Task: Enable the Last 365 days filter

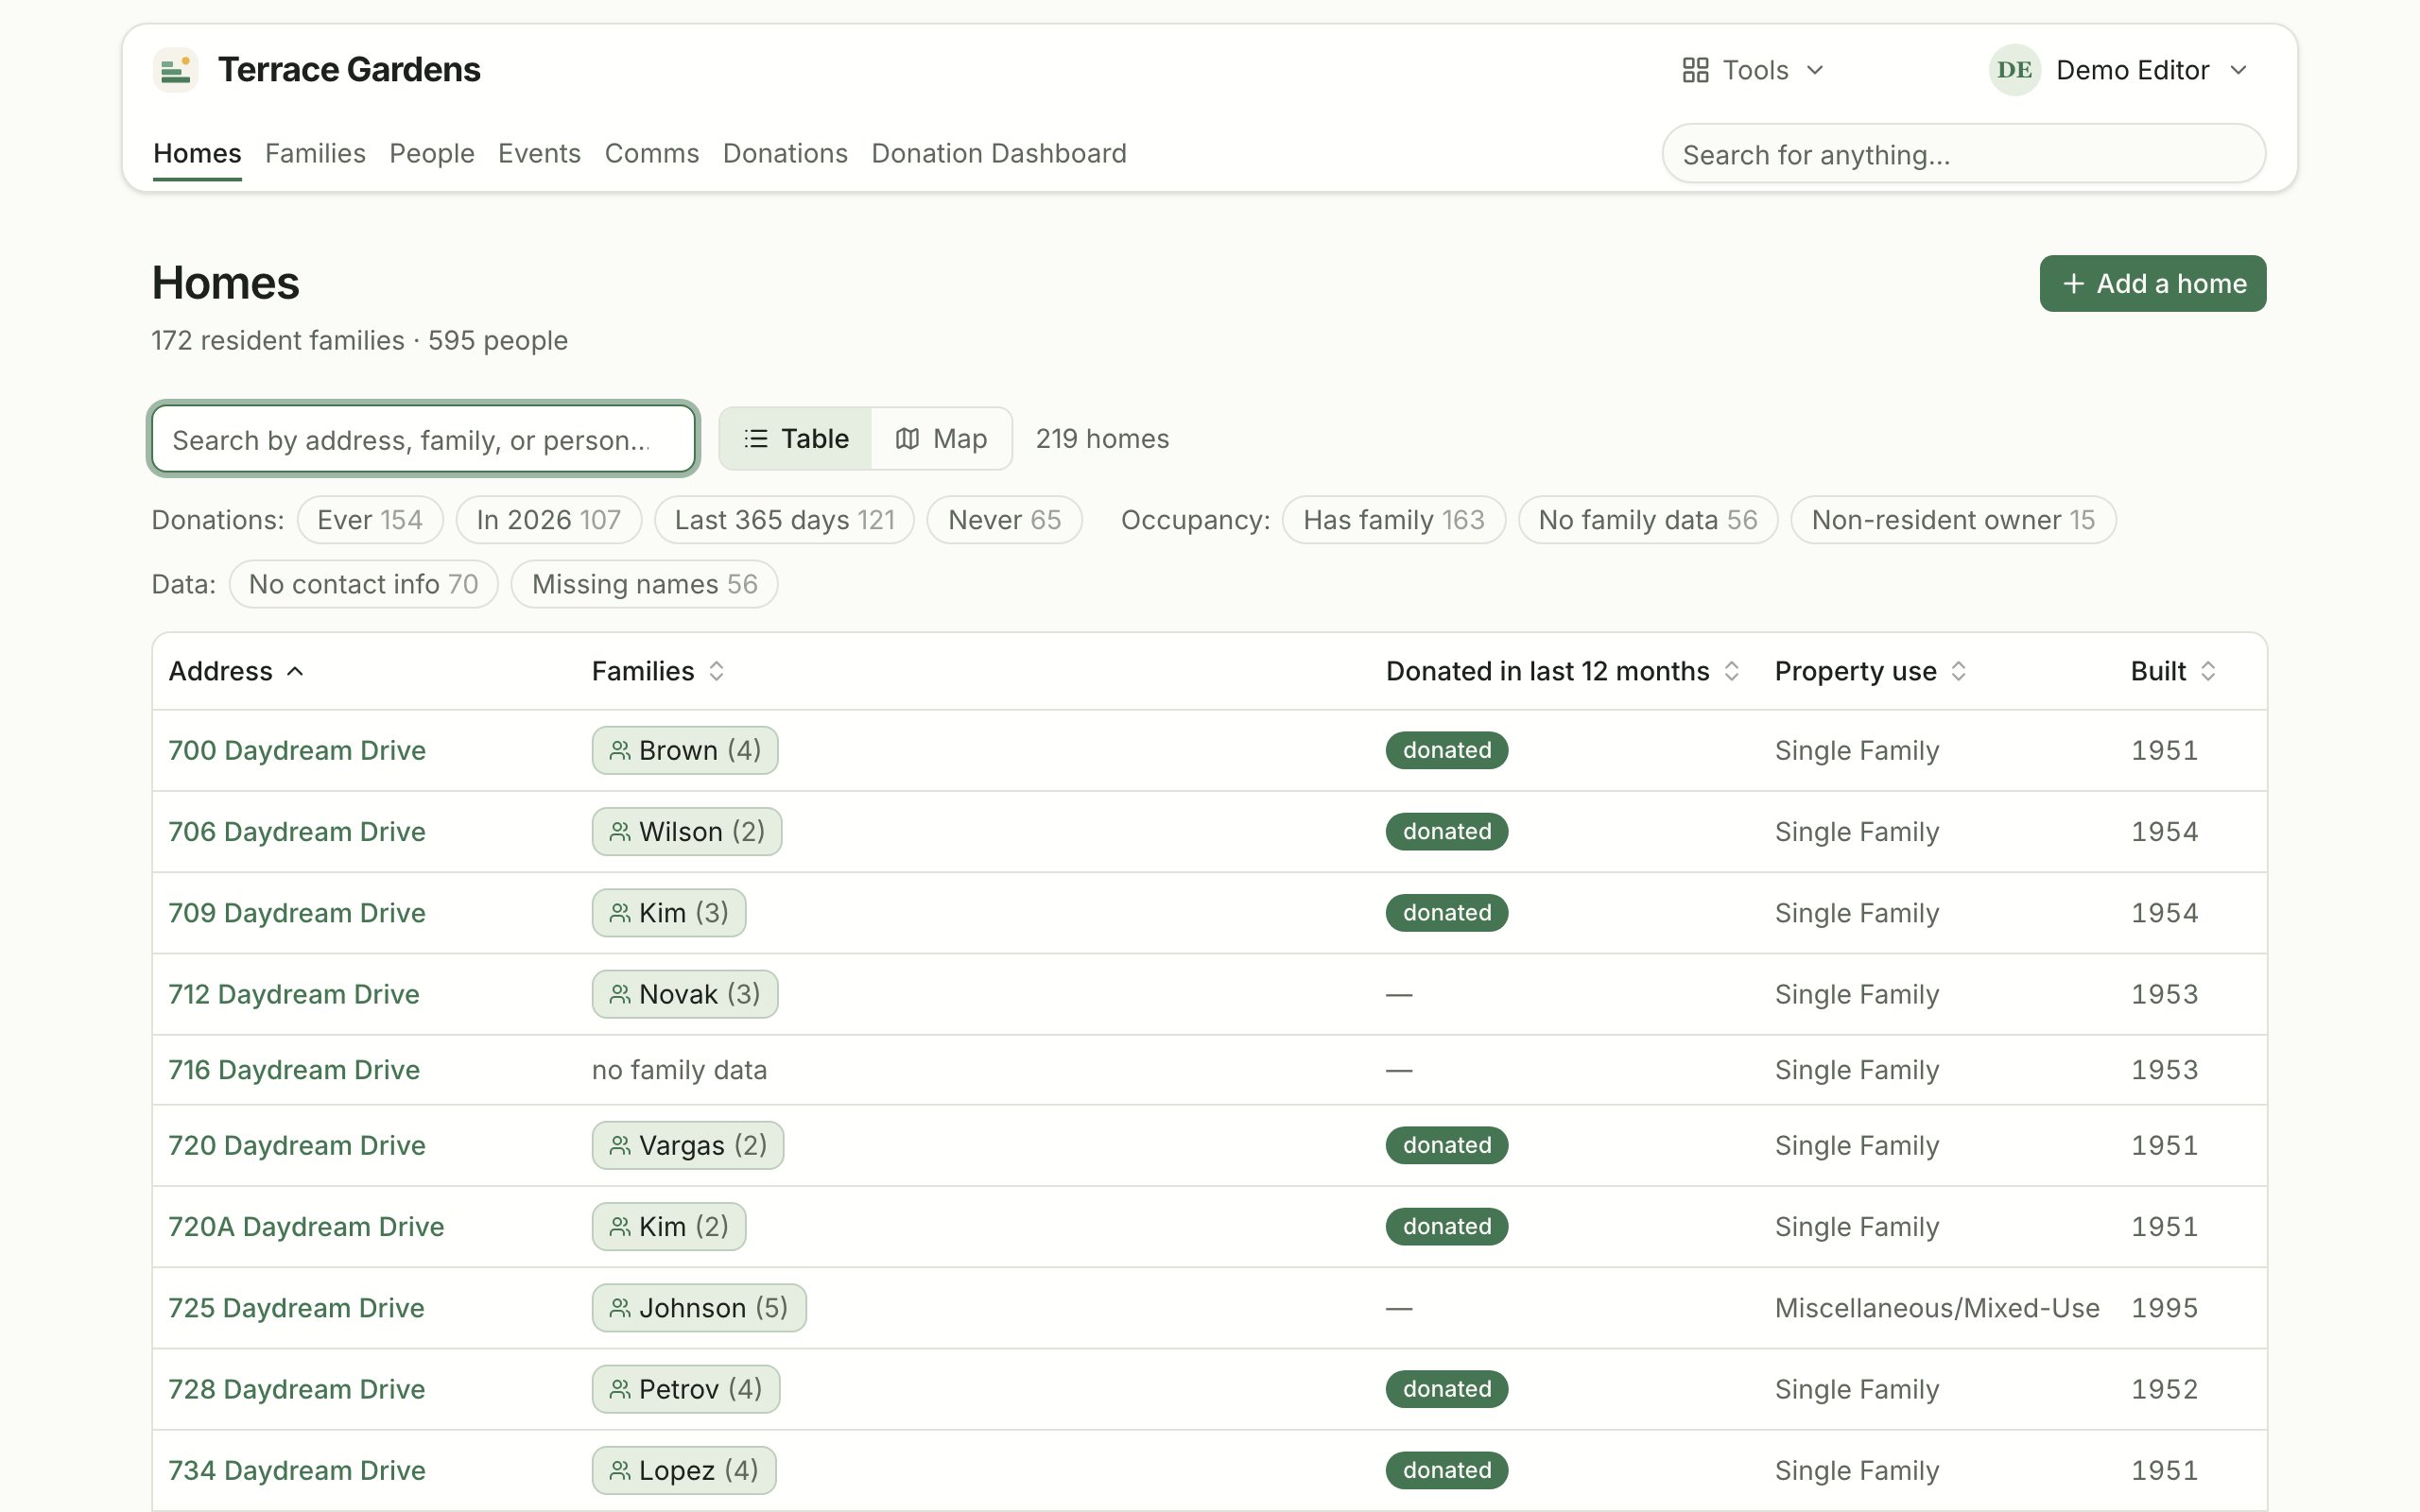Action: point(784,520)
